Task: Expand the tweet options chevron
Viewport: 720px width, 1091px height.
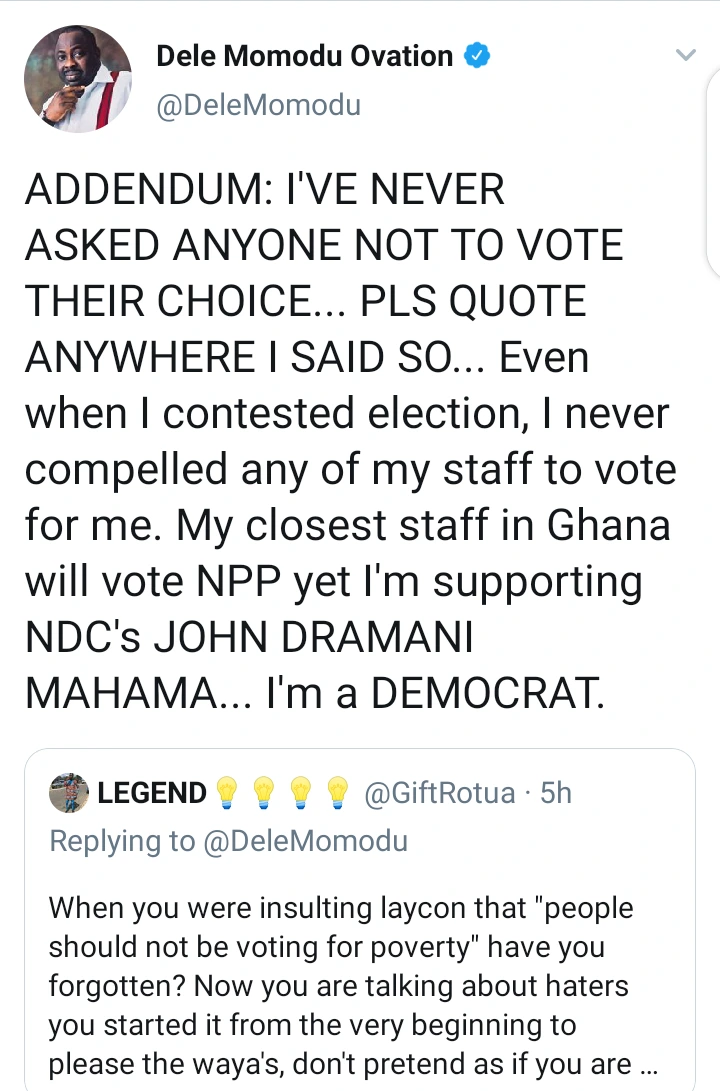Action: (685, 56)
